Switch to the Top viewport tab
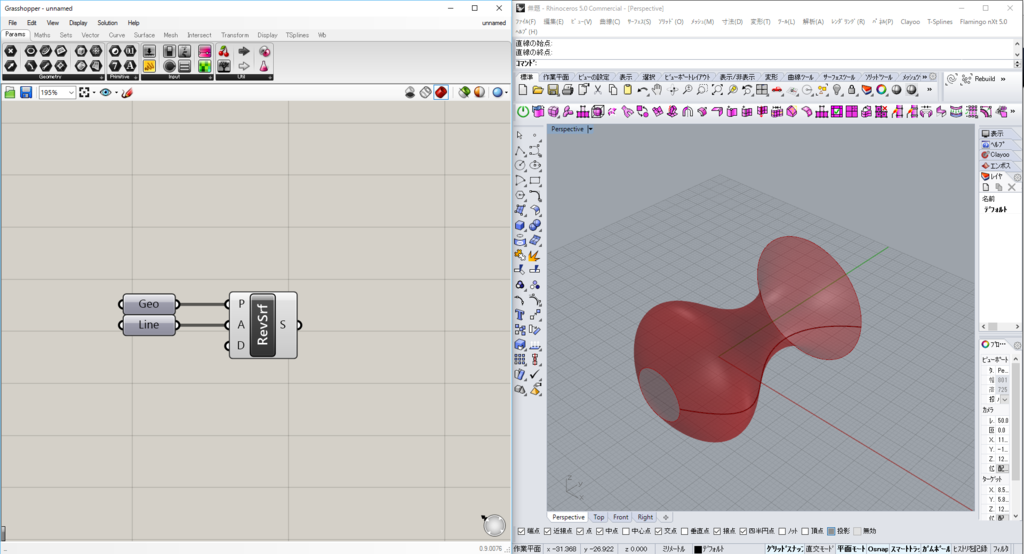Screen dimensions: 1024x554 point(599,517)
